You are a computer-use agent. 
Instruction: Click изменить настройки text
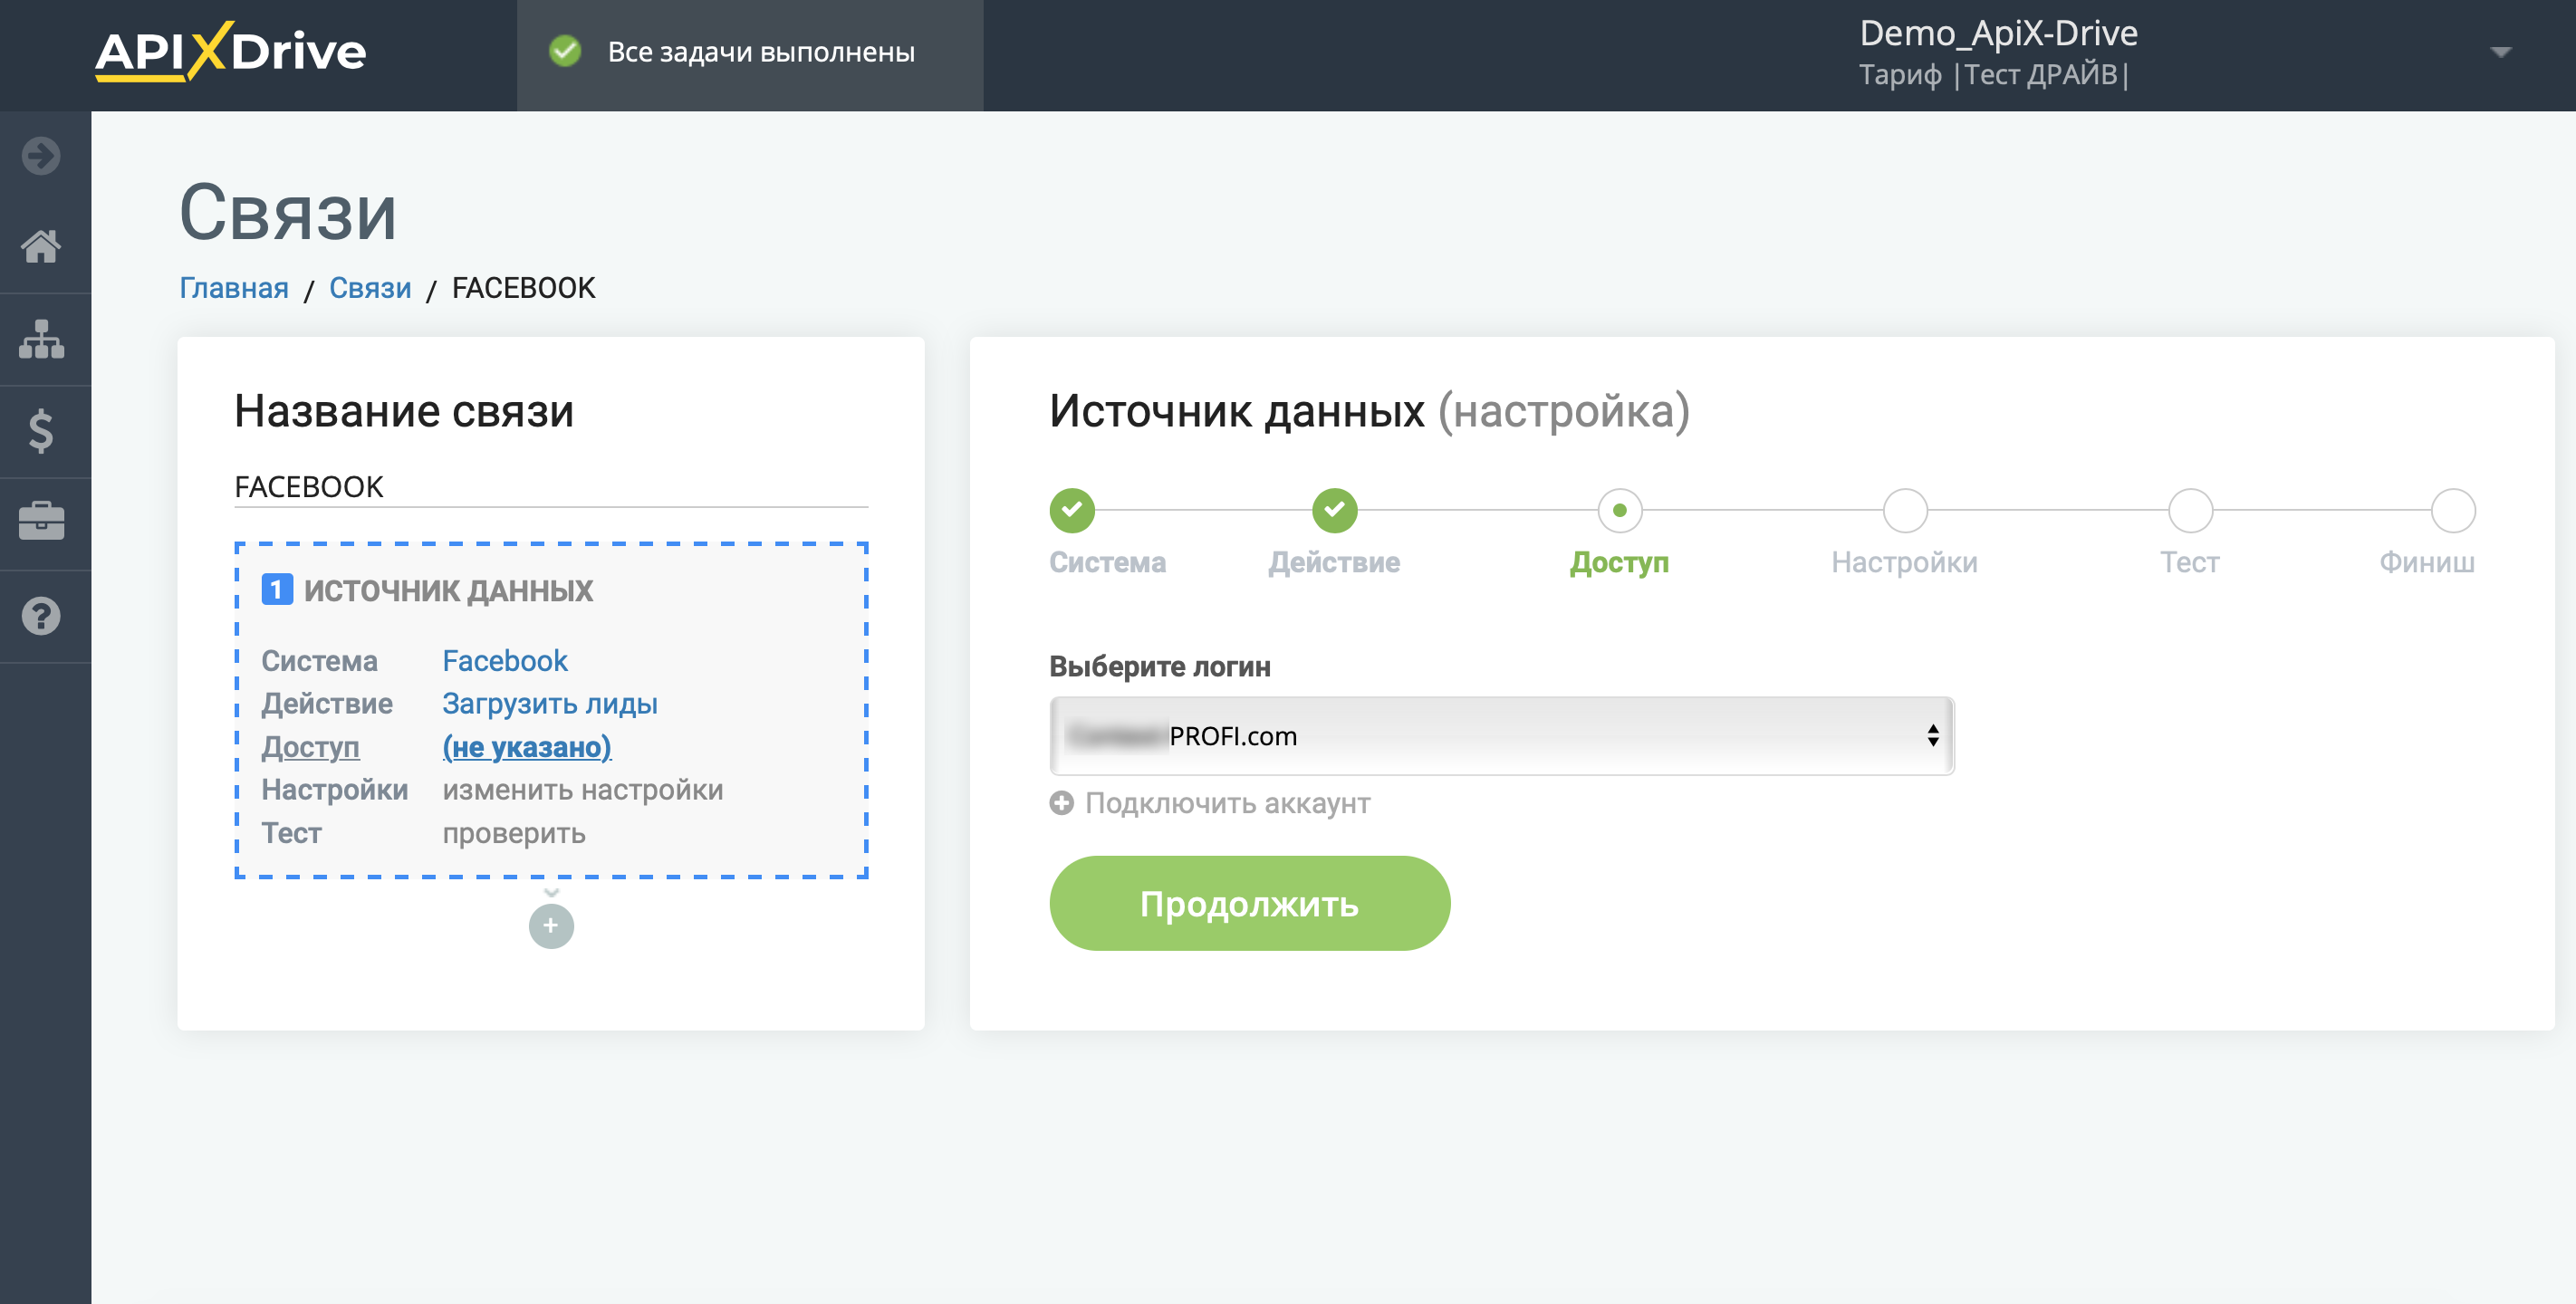583,790
